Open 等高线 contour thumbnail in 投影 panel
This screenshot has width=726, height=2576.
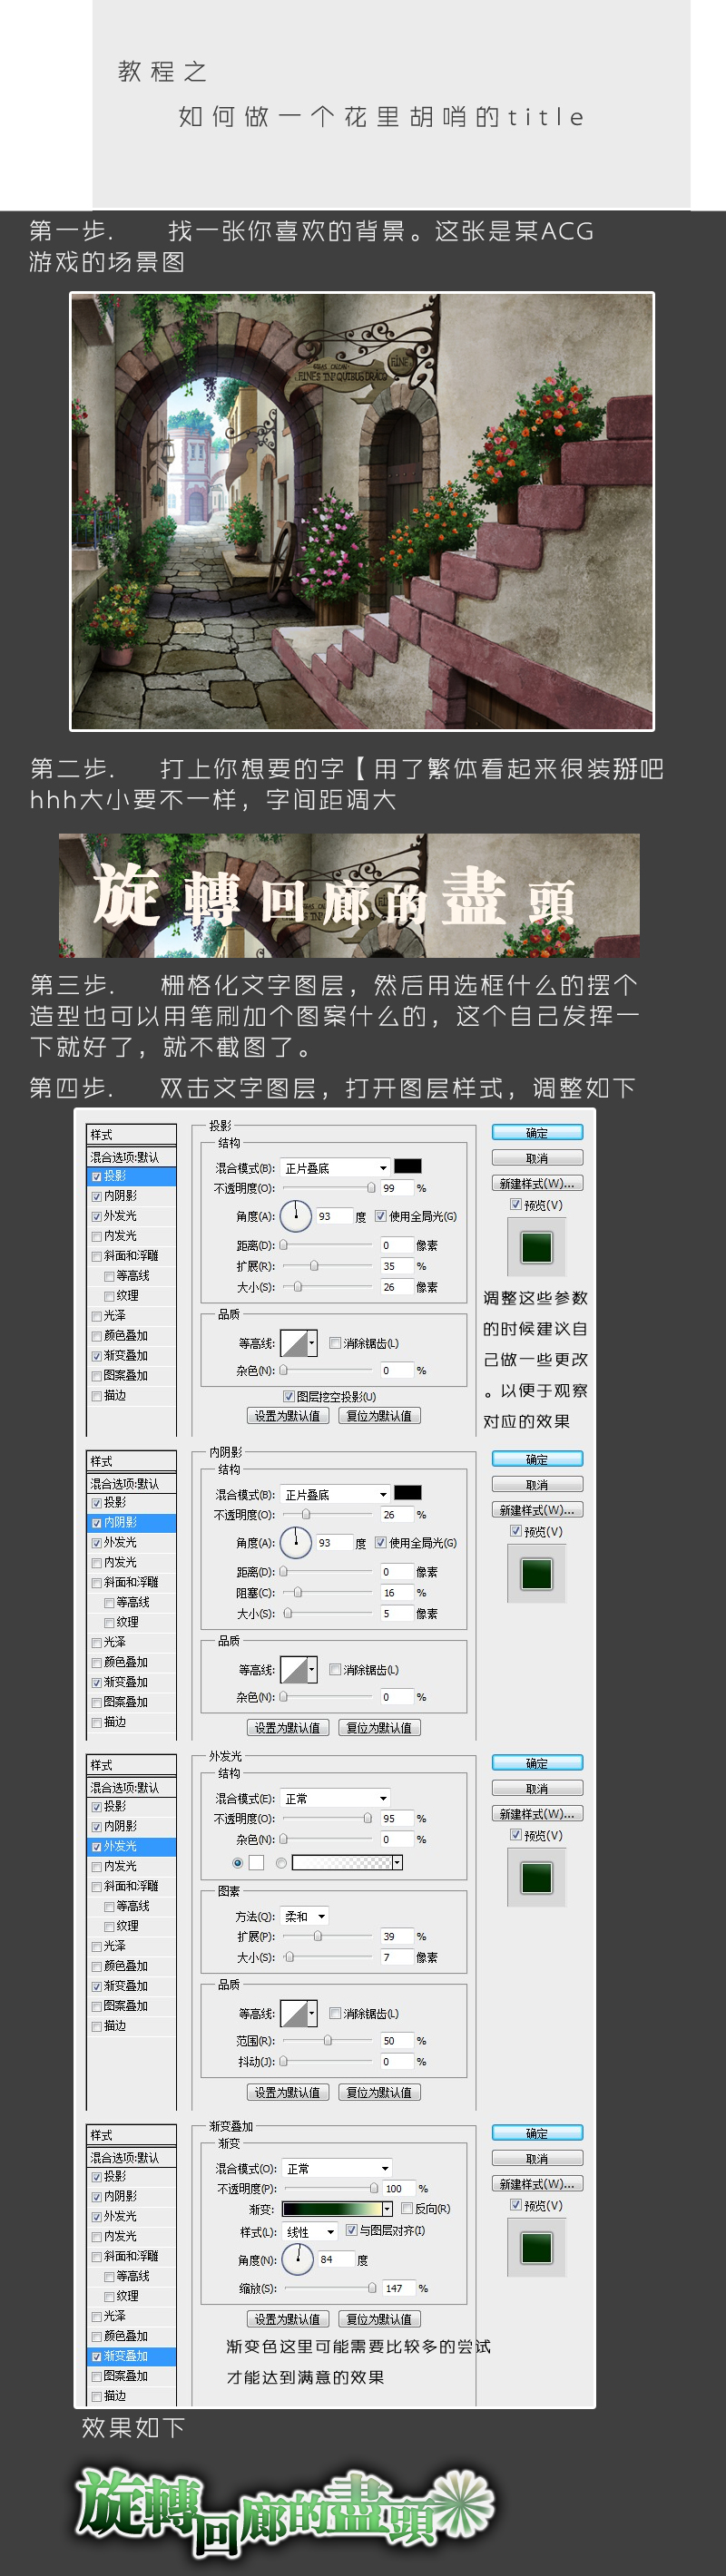(x=294, y=1343)
